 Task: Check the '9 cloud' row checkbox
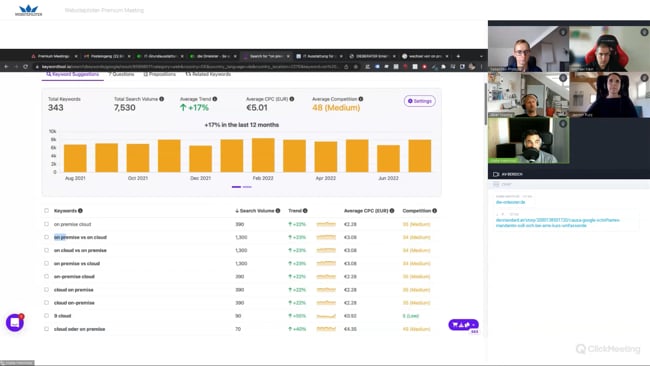46,316
